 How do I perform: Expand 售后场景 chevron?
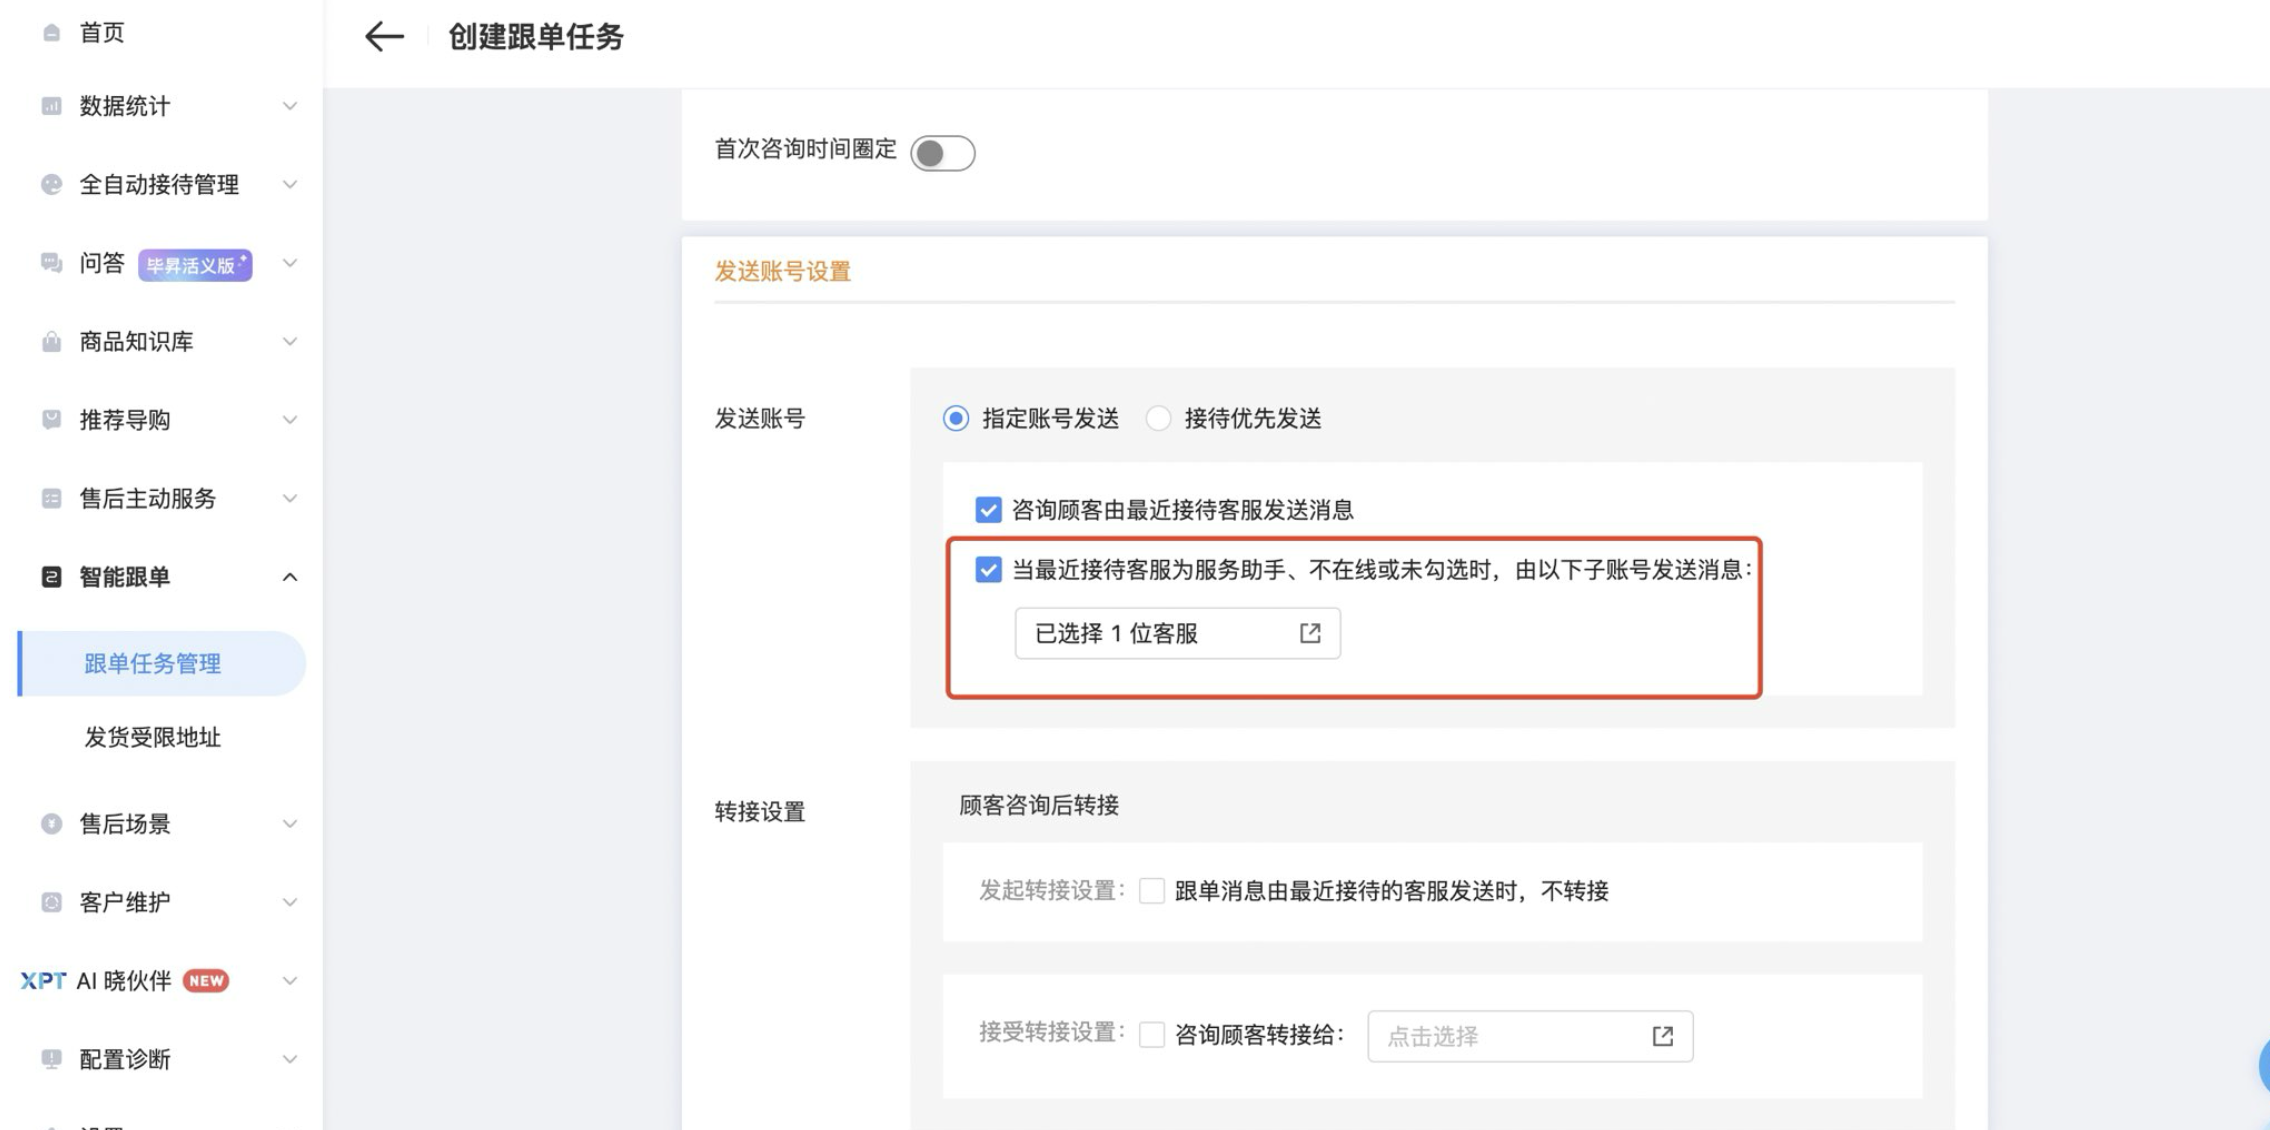(290, 824)
